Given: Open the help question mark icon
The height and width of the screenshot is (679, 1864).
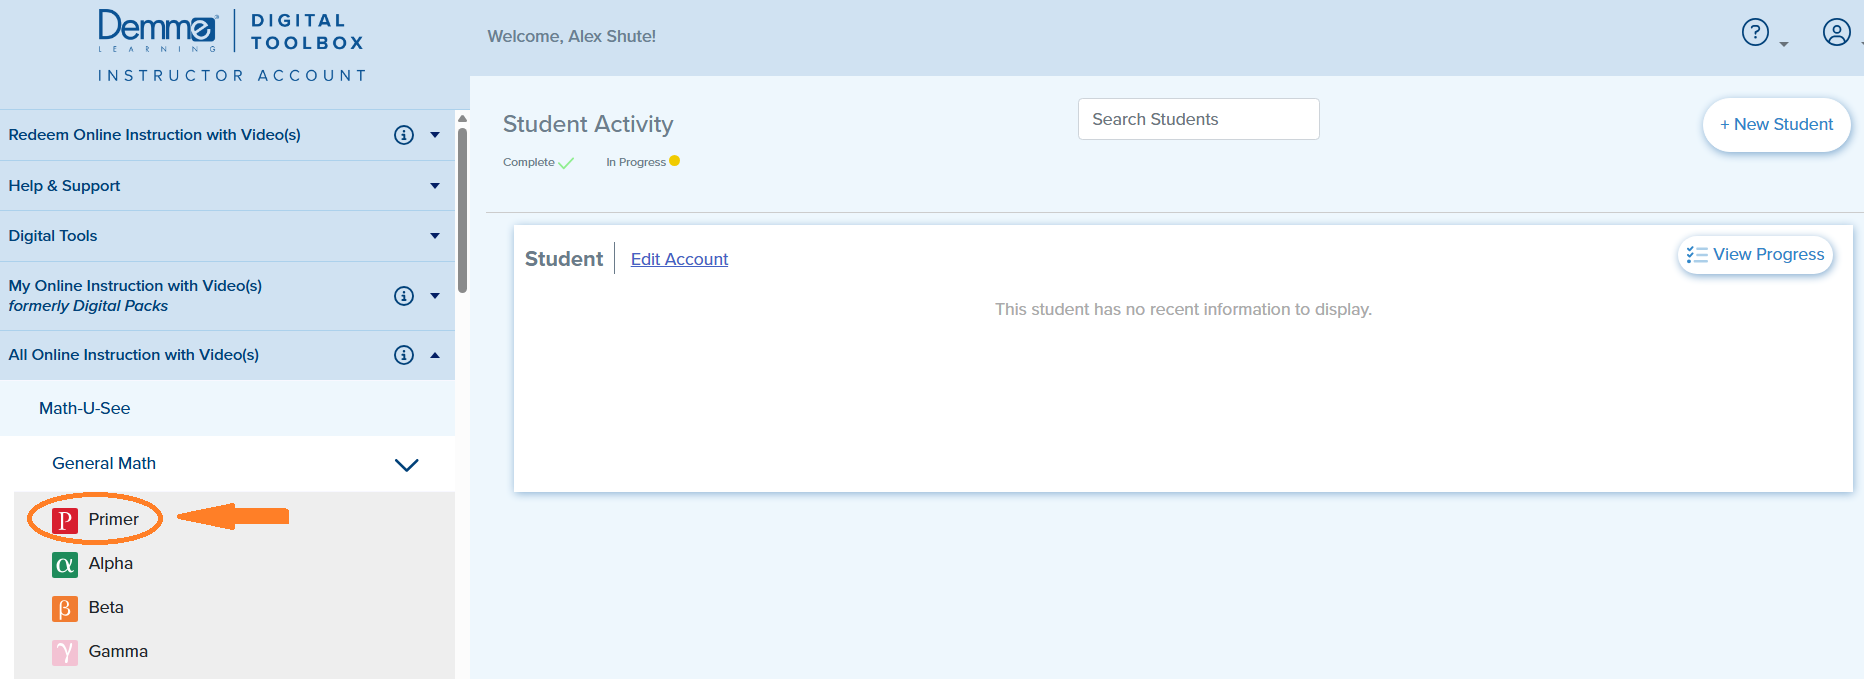Looking at the screenshot, I should coord(1755,33).
